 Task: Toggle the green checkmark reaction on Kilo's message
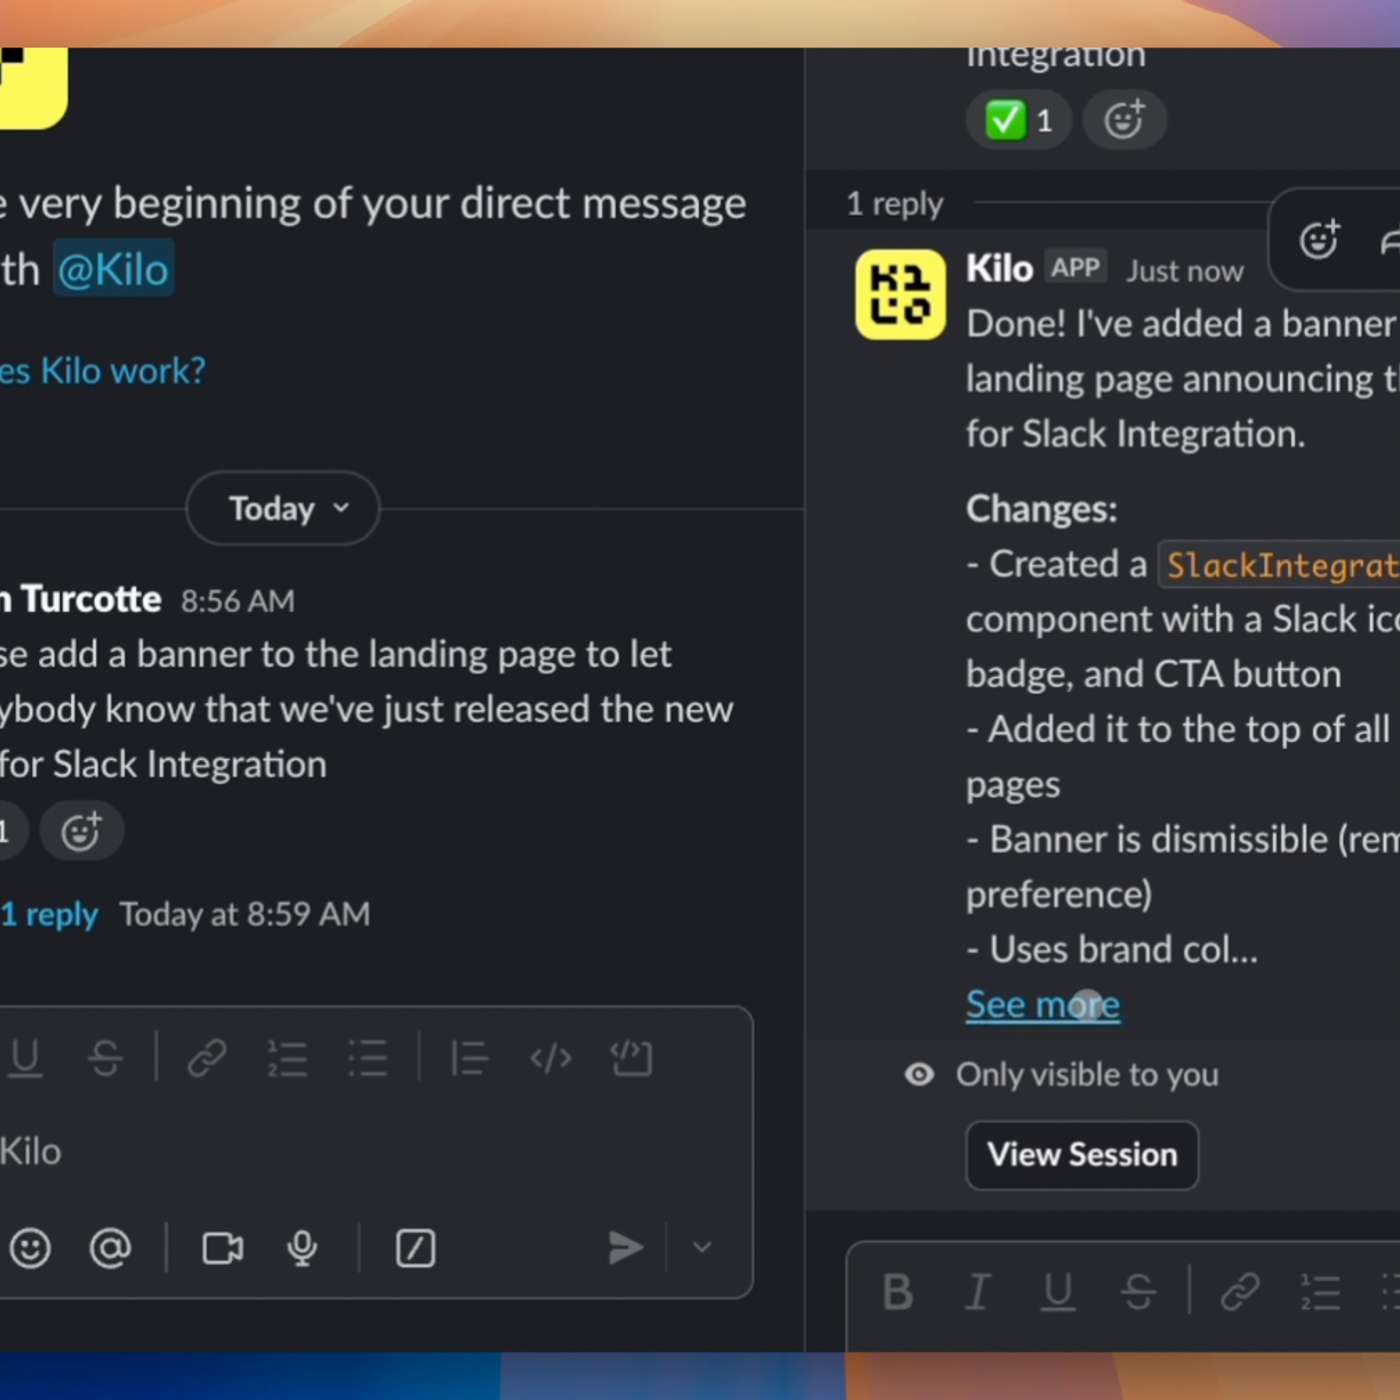[1017, 119]
